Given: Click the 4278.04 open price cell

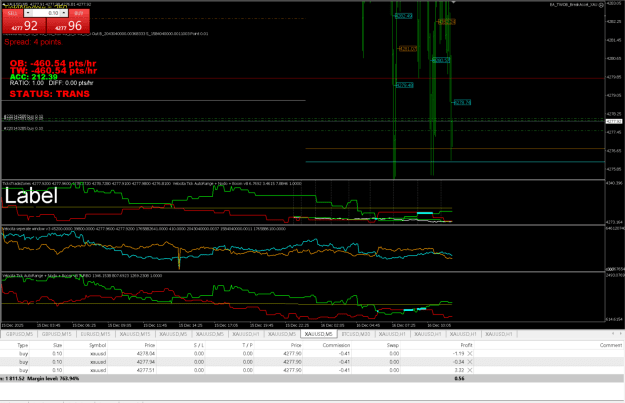Looking at the screenshot, I should click(146, 354).
